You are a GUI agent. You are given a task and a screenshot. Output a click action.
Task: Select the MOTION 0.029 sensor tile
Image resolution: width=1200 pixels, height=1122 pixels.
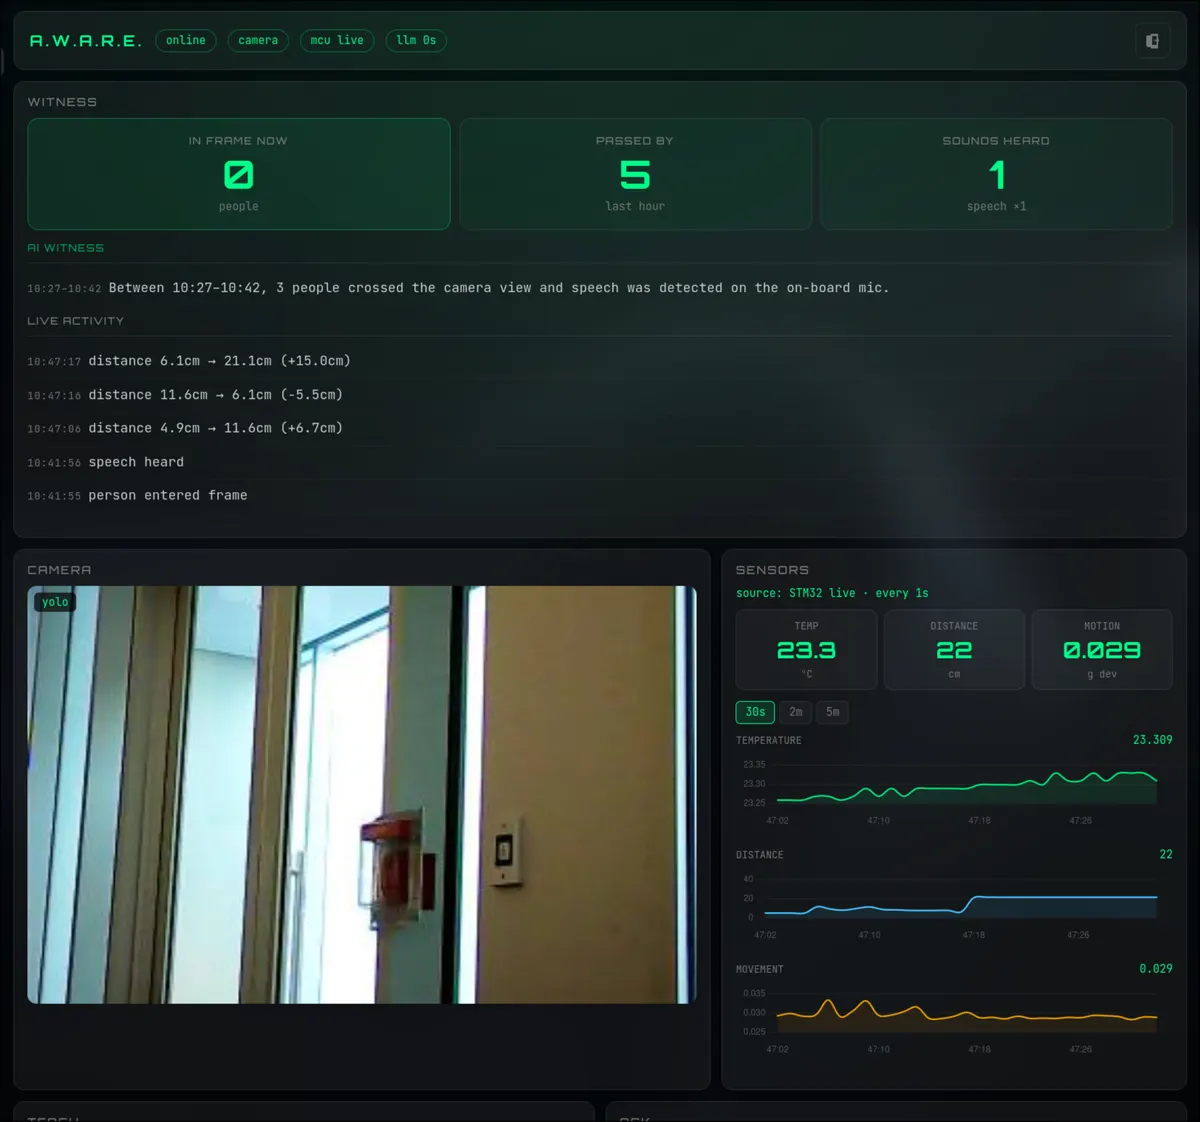(1102, 650)
